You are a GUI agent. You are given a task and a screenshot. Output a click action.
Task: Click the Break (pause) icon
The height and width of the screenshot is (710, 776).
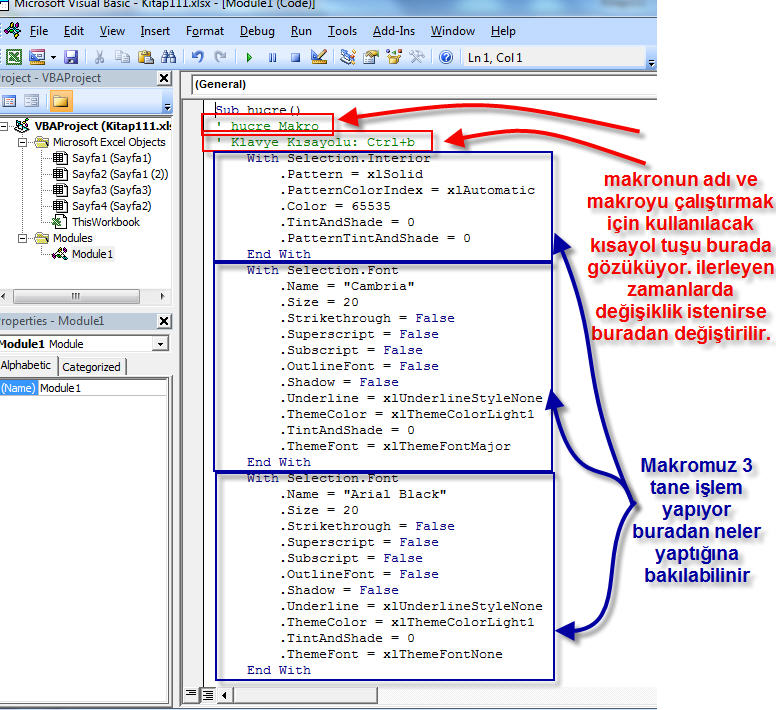[x=272, y=58]
